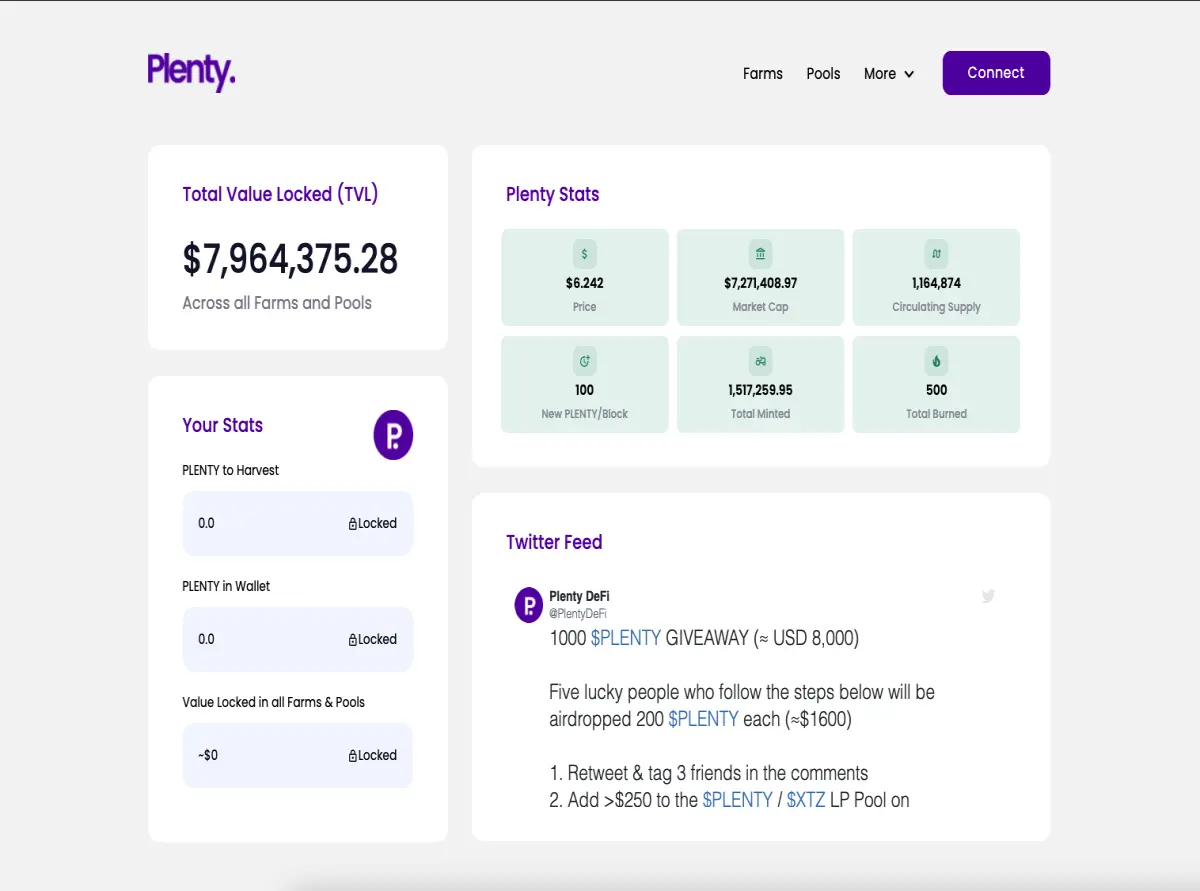1200x891 pixels.
Task: Click the Total Minted icon
Action: 760,361
